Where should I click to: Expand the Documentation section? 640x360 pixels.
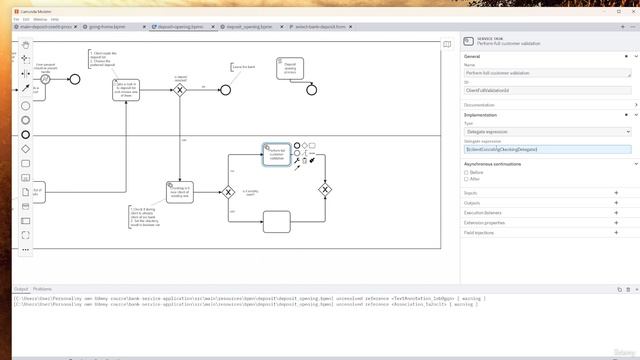(636, 105)
